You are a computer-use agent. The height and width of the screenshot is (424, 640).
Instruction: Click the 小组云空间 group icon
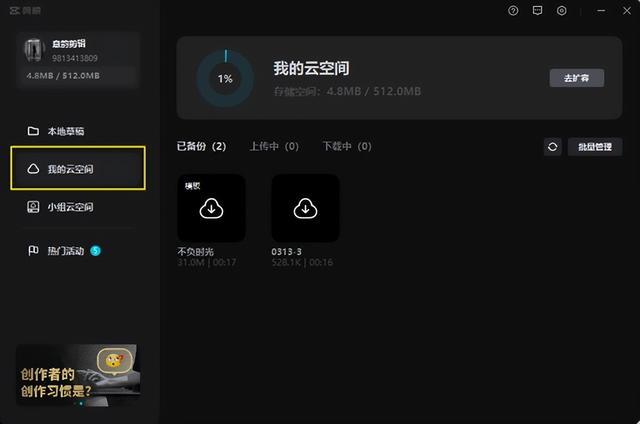pos(33,207)
